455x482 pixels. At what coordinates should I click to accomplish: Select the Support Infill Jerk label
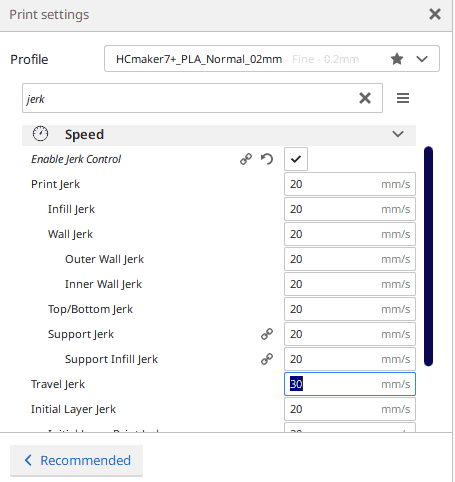point(111,359)
